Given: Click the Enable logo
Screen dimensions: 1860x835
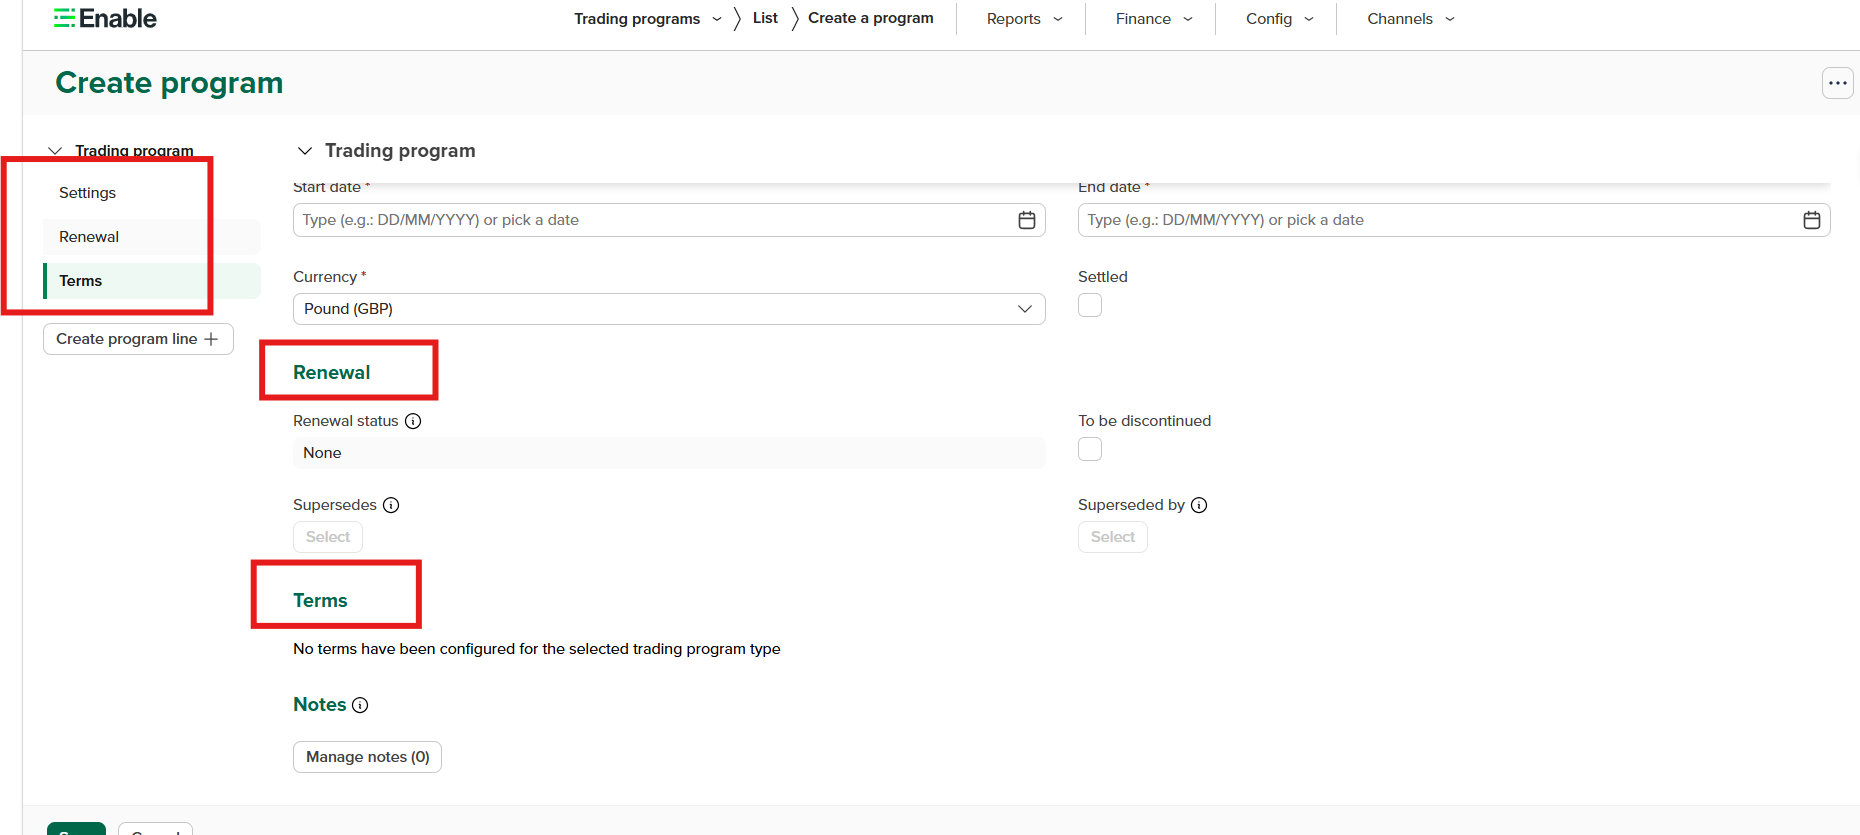Looking at the screenshot, I should tap(105, 19).
